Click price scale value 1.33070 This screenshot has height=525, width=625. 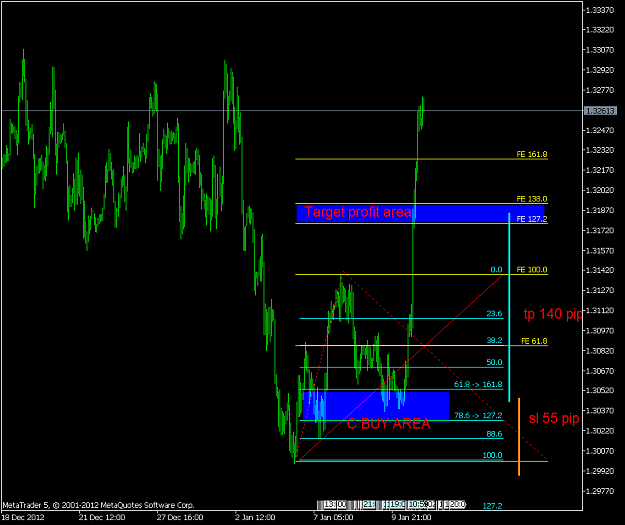600,50
